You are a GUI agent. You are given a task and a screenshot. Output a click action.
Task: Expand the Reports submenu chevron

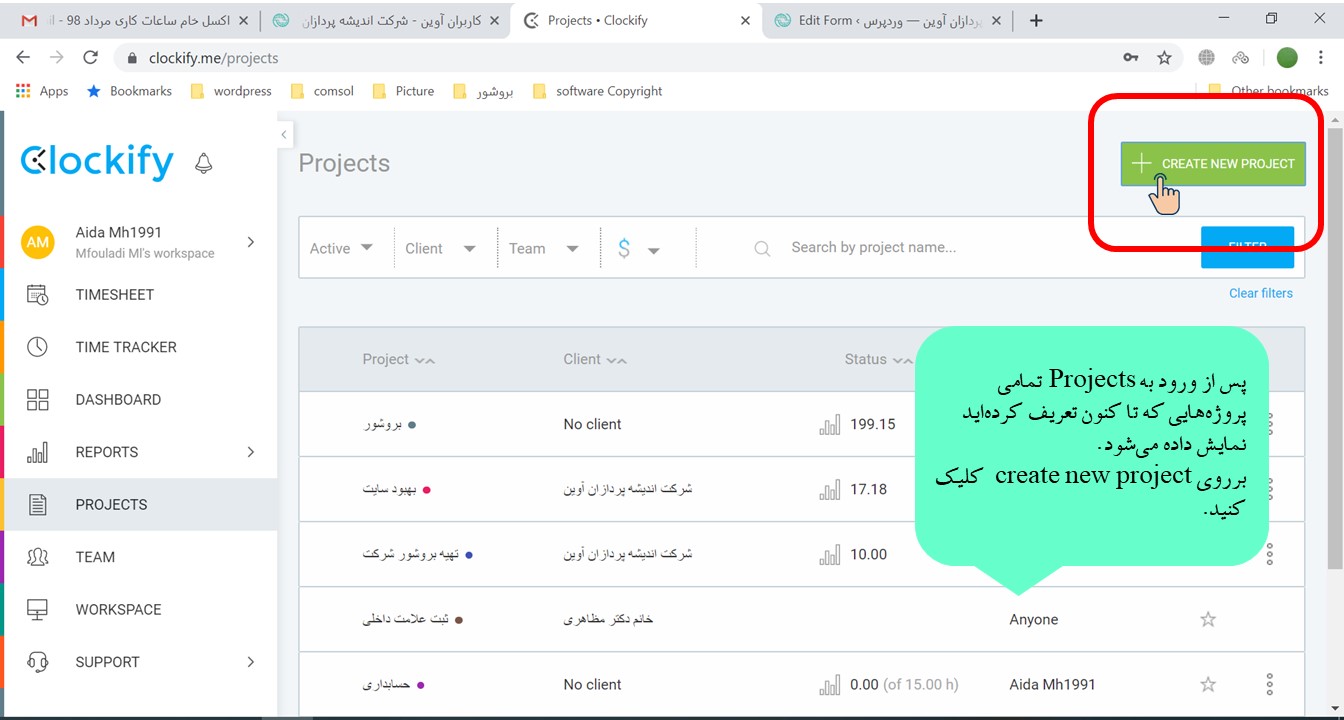[250, 452]
